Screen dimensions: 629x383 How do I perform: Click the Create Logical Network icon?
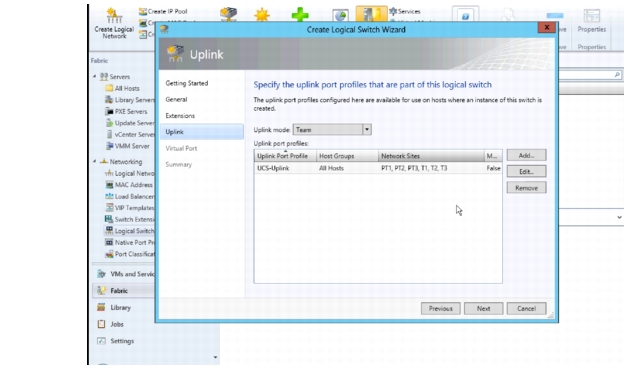click(x=114, y=15)
